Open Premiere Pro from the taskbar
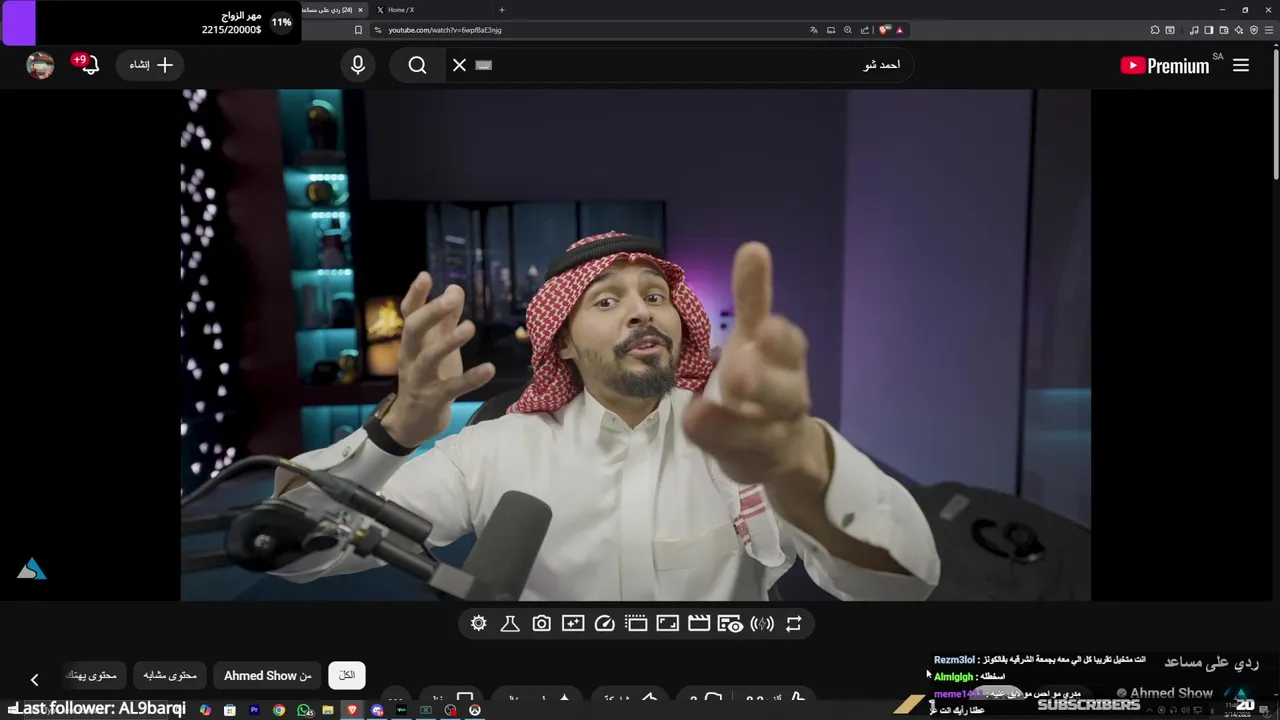This screenshot has width=1280, height=720. 254,710
